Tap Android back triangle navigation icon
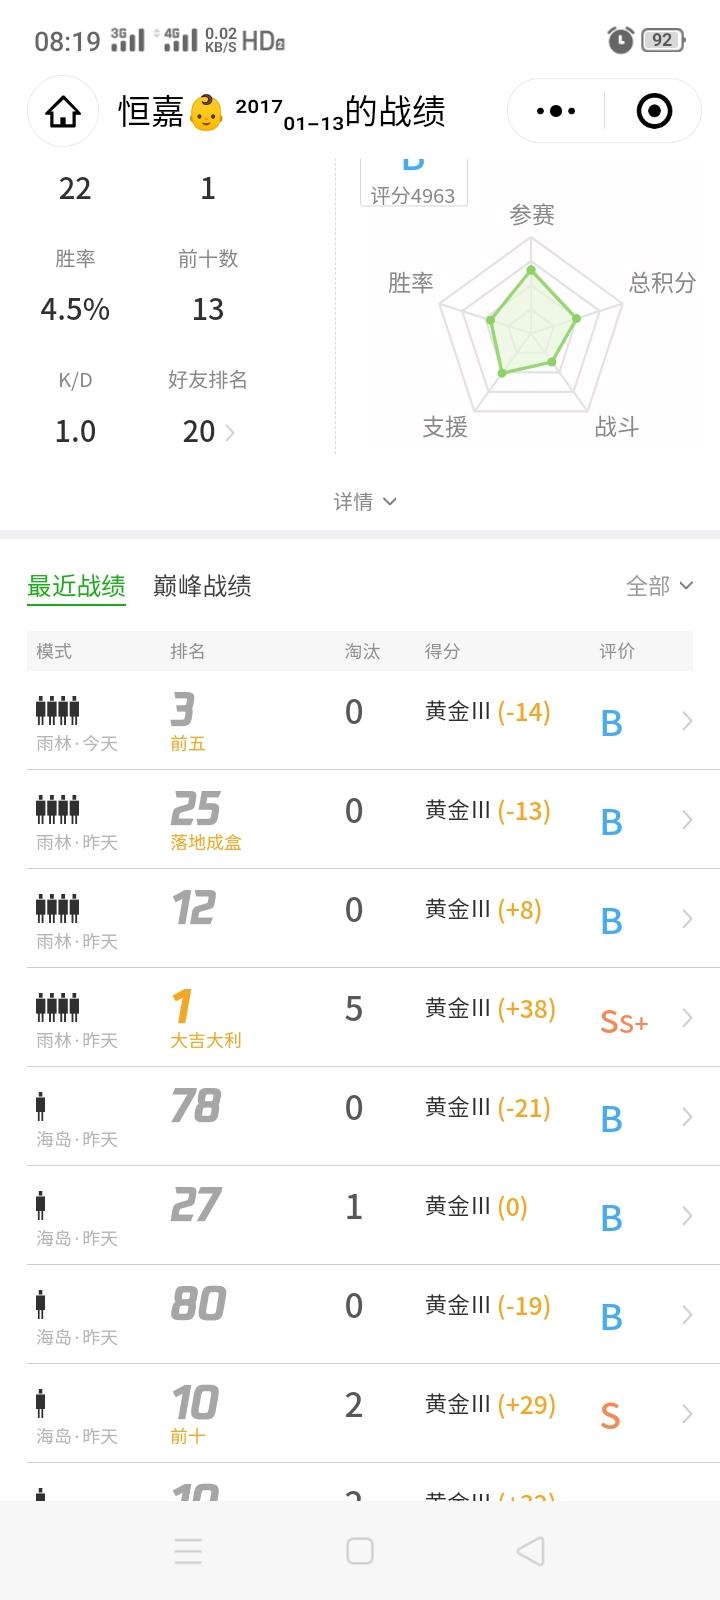This screenshot has height=1600, width=720. point(530,1551)
